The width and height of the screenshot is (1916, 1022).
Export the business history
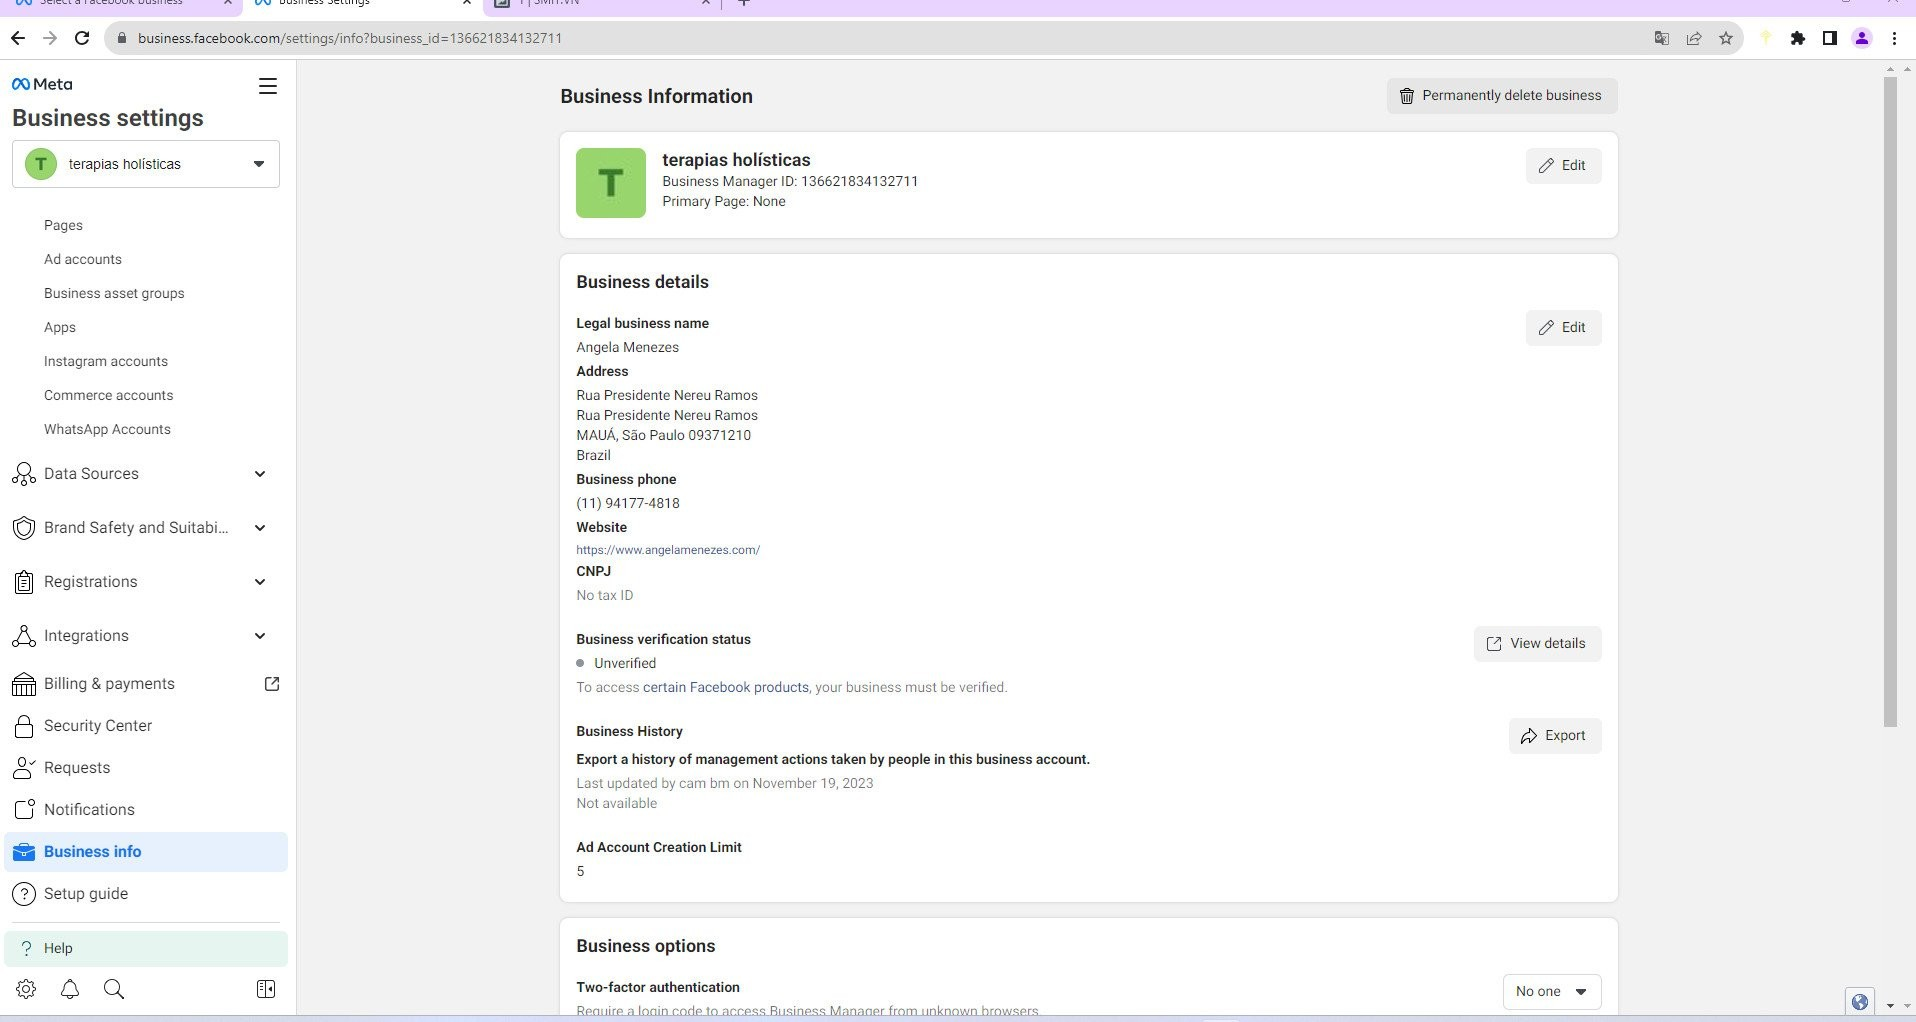coord(1555,736)
